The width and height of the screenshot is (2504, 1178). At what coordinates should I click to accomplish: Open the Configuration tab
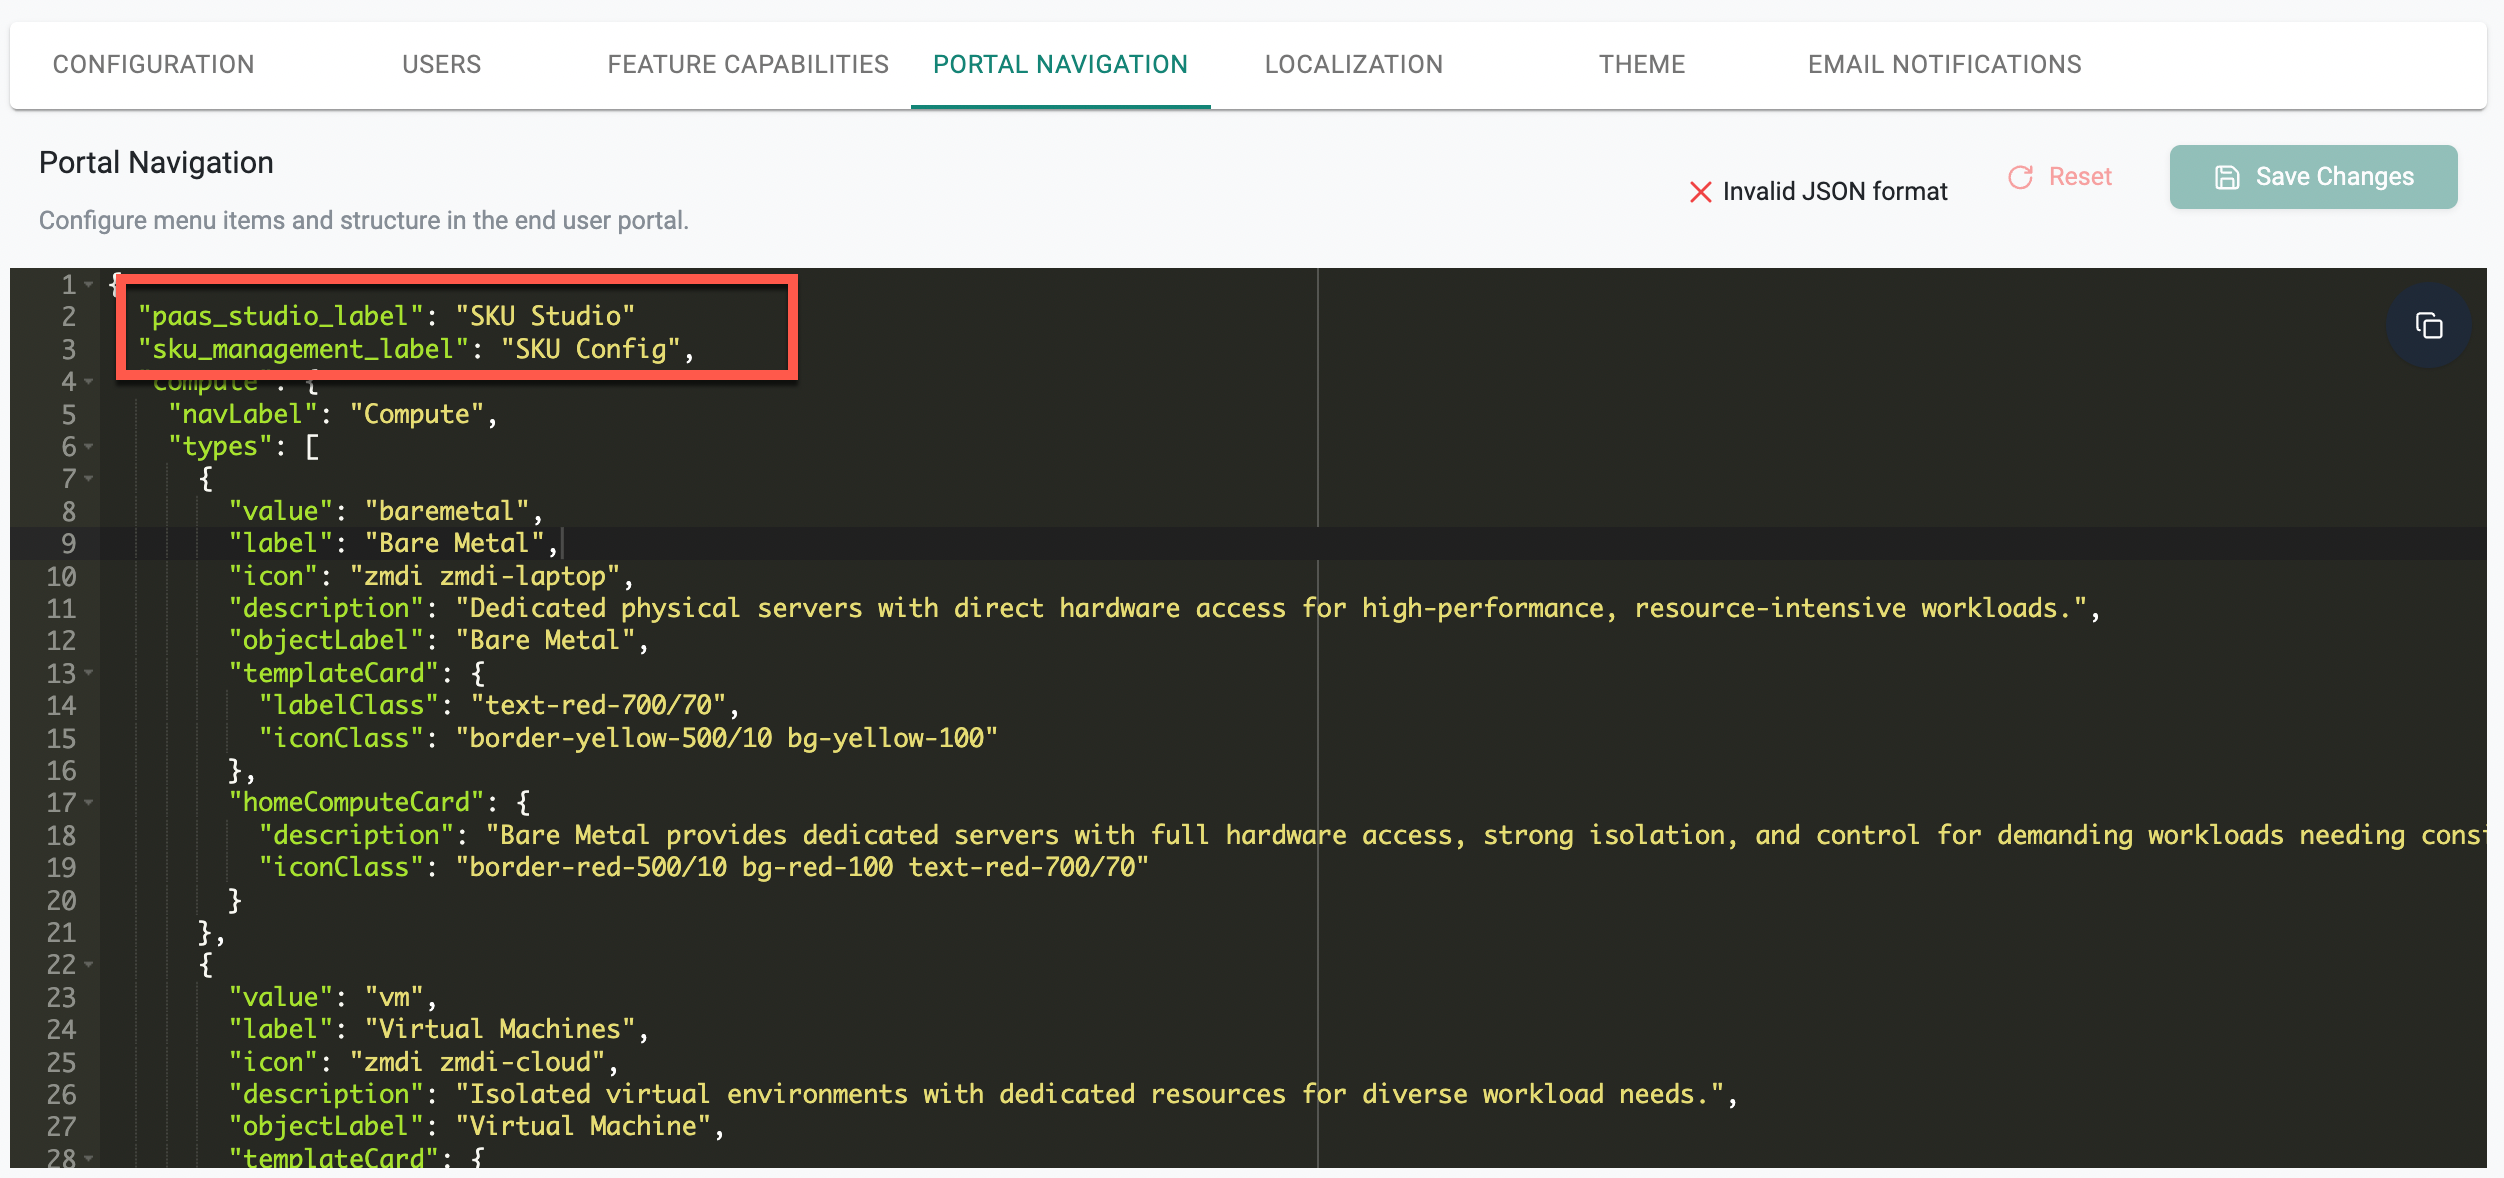coord(153,65)
